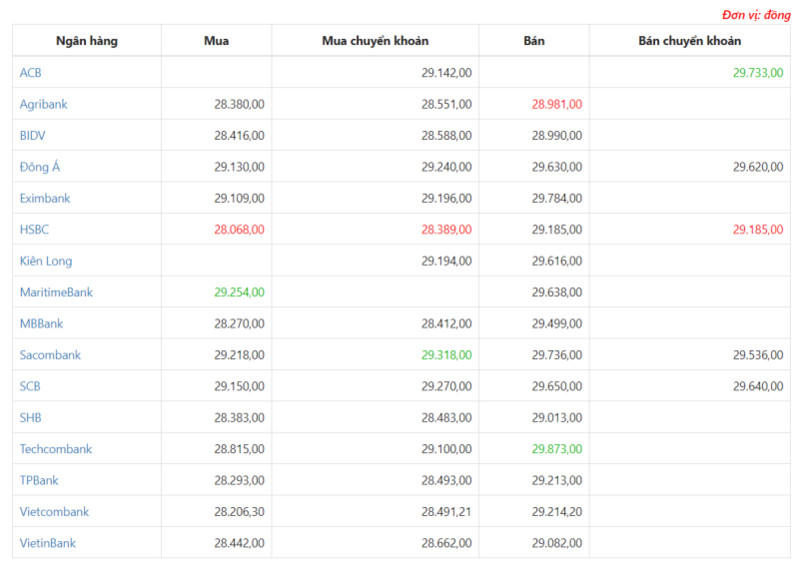Viewport: 799px width, 563px height.
Task: Open the Agribank link
Action: click(43, 104)
